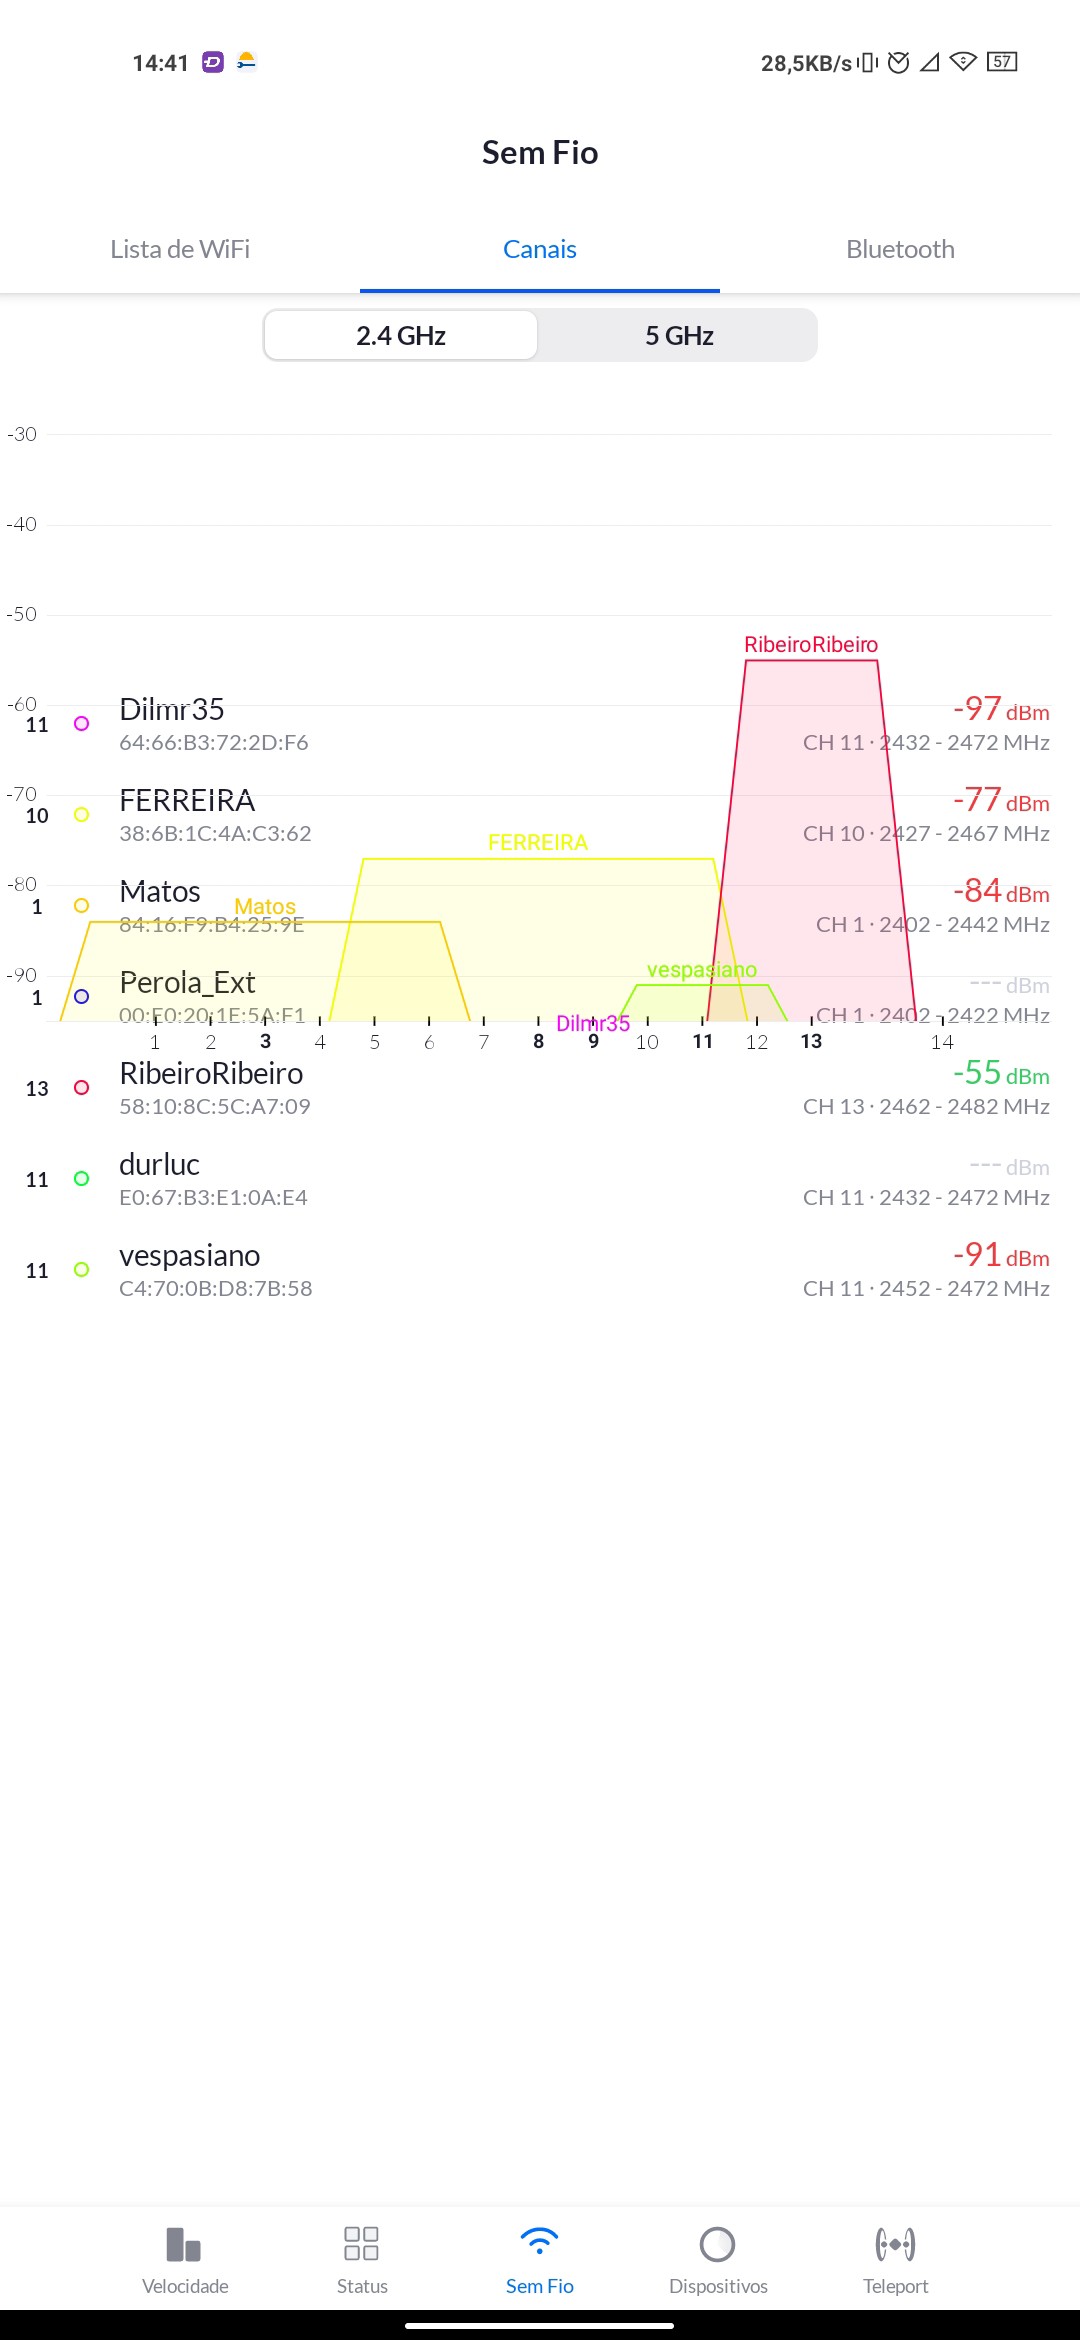The height and width of the screenshot is (2340, 1080).
Task: Tap the Sem Fio WiFi icon
Action: tap(539, 2243)
